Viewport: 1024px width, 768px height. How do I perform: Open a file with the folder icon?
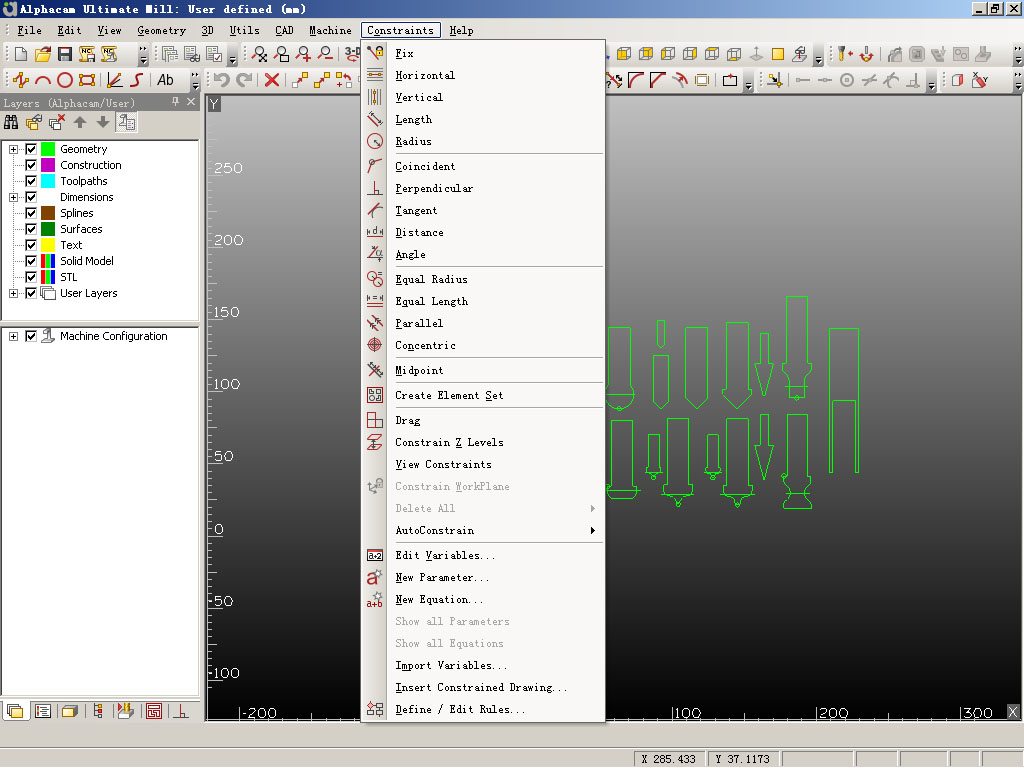click(x=43, y=54)
